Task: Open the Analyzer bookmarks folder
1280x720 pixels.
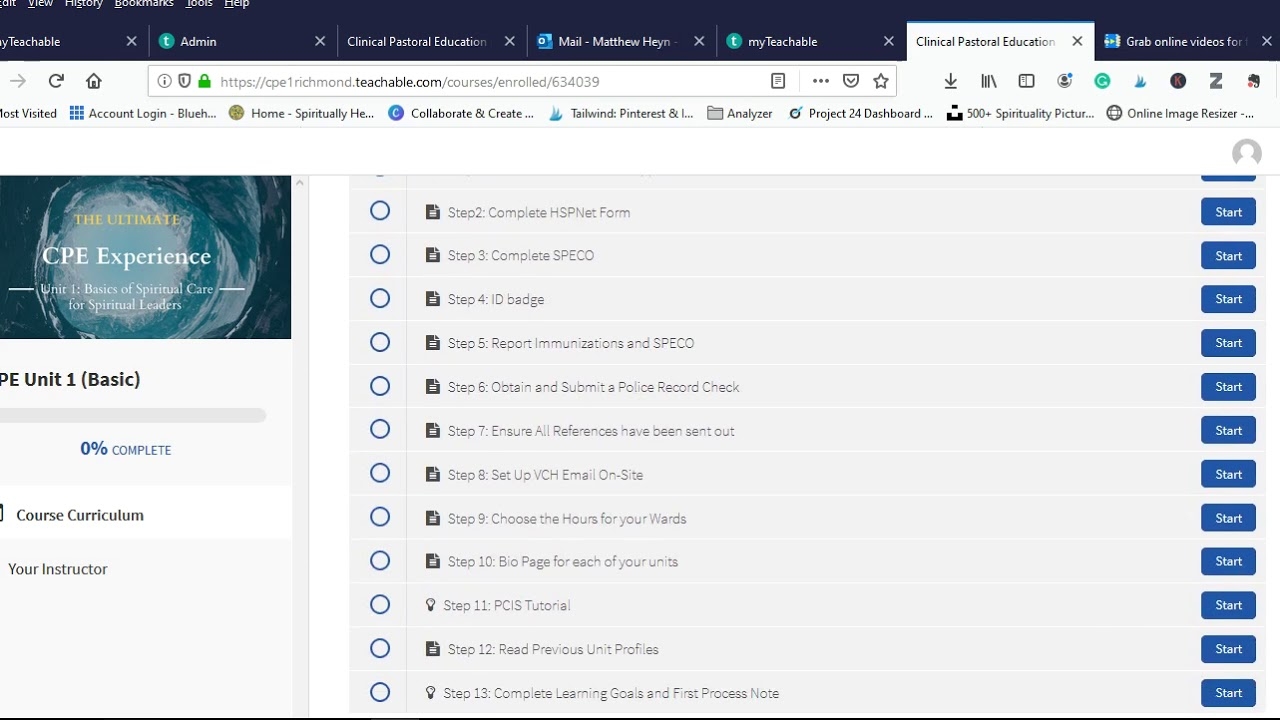Action: tap(740, 113)
